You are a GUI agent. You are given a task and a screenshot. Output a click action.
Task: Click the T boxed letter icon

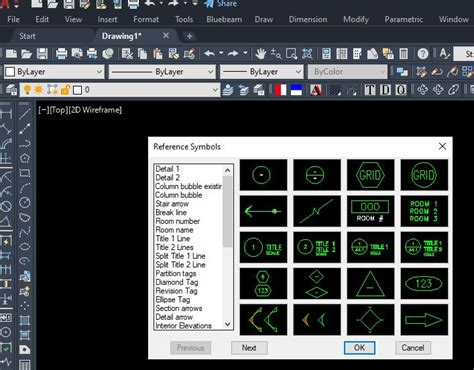pos(370,90)
